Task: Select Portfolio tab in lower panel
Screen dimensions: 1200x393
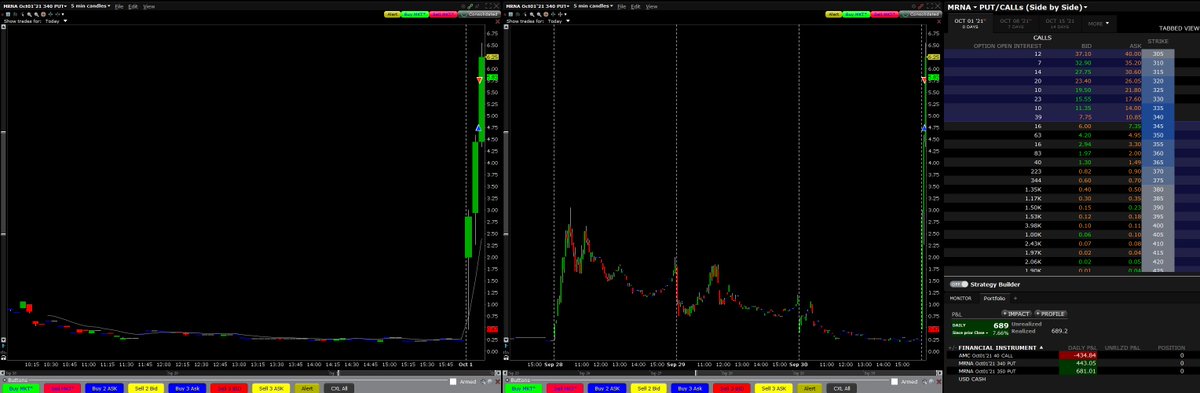Action: coord(994,297)
